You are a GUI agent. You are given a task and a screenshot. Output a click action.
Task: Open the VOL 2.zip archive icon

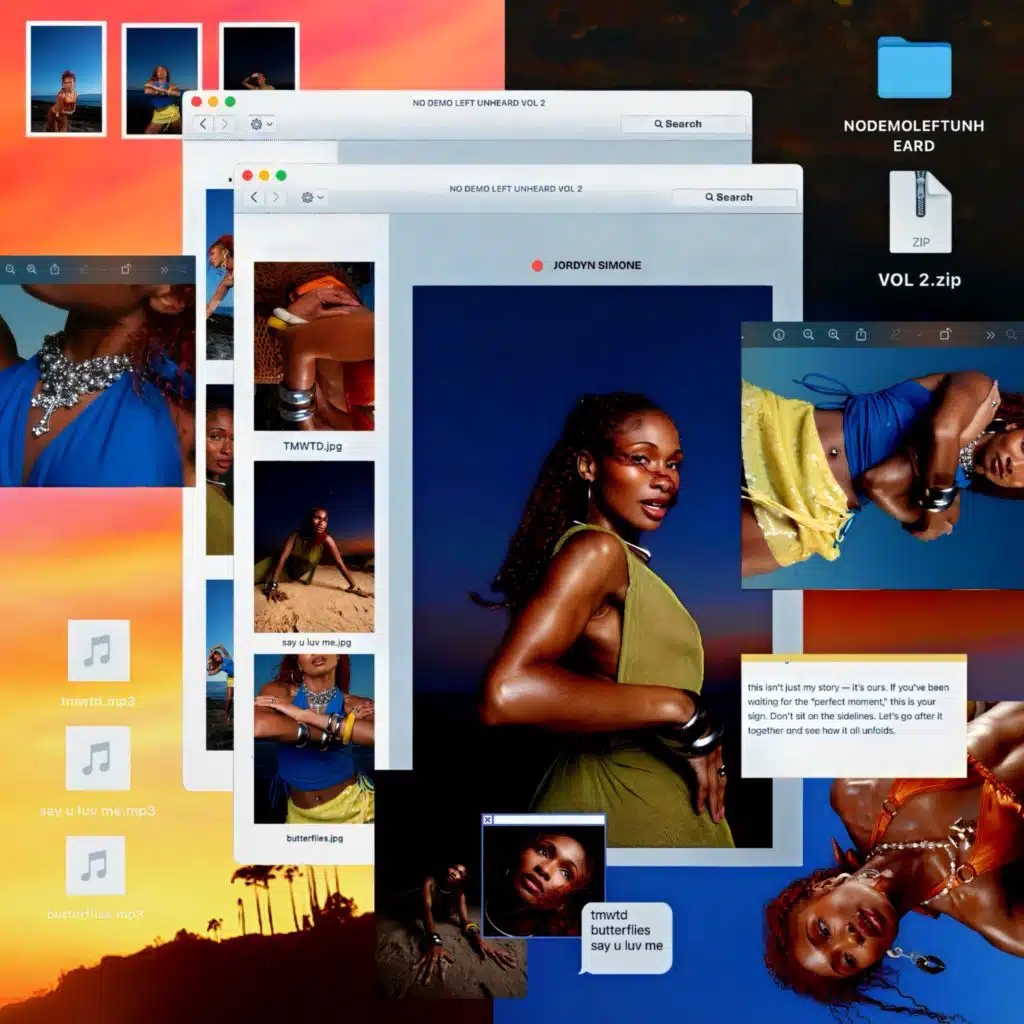point(919,213)
